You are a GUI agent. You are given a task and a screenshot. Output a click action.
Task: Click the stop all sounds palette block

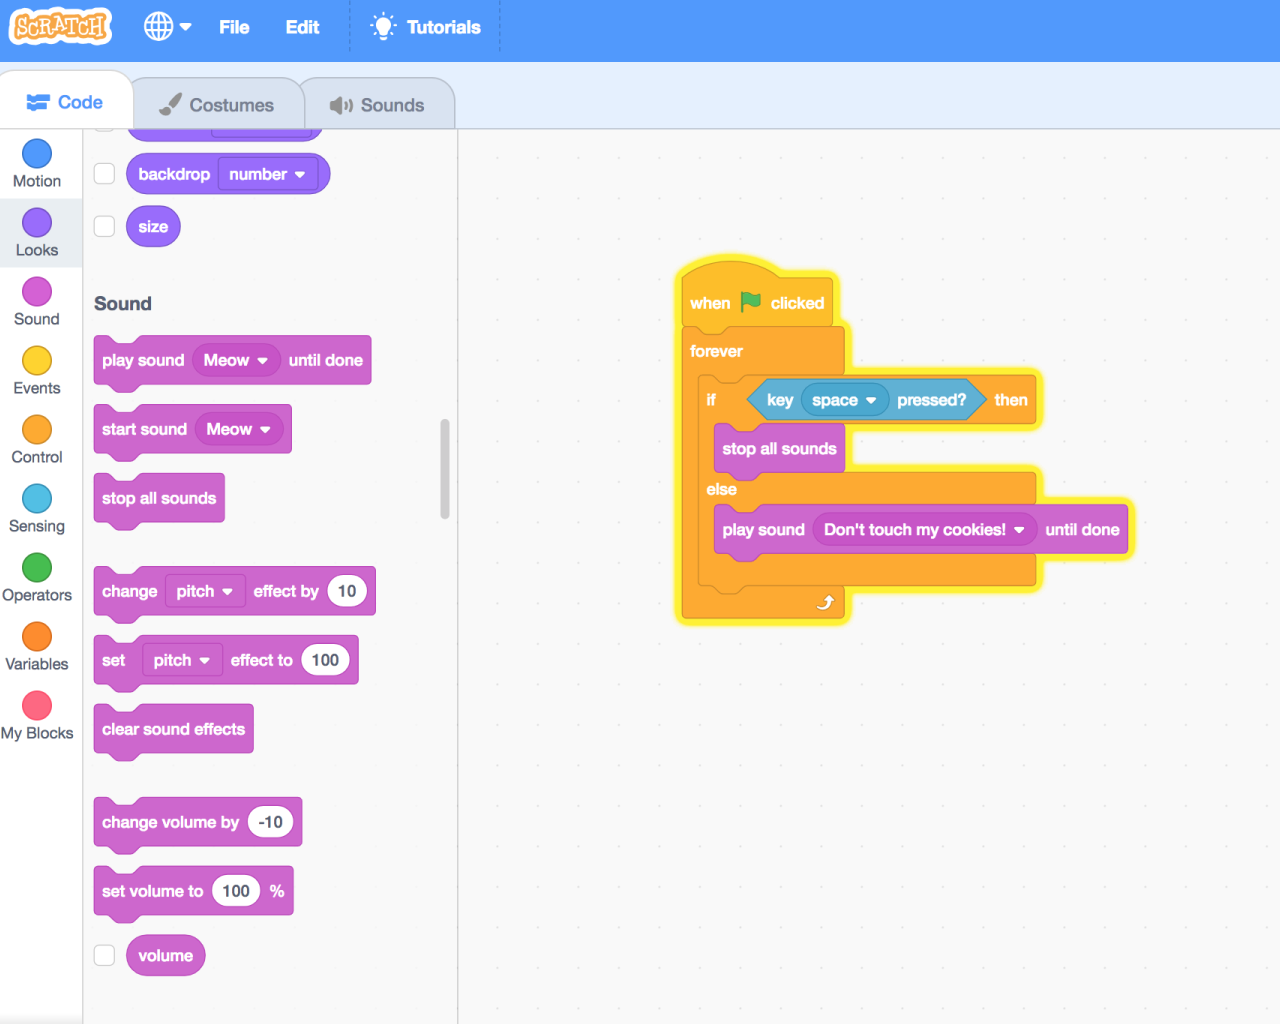[x=159, y=498]
